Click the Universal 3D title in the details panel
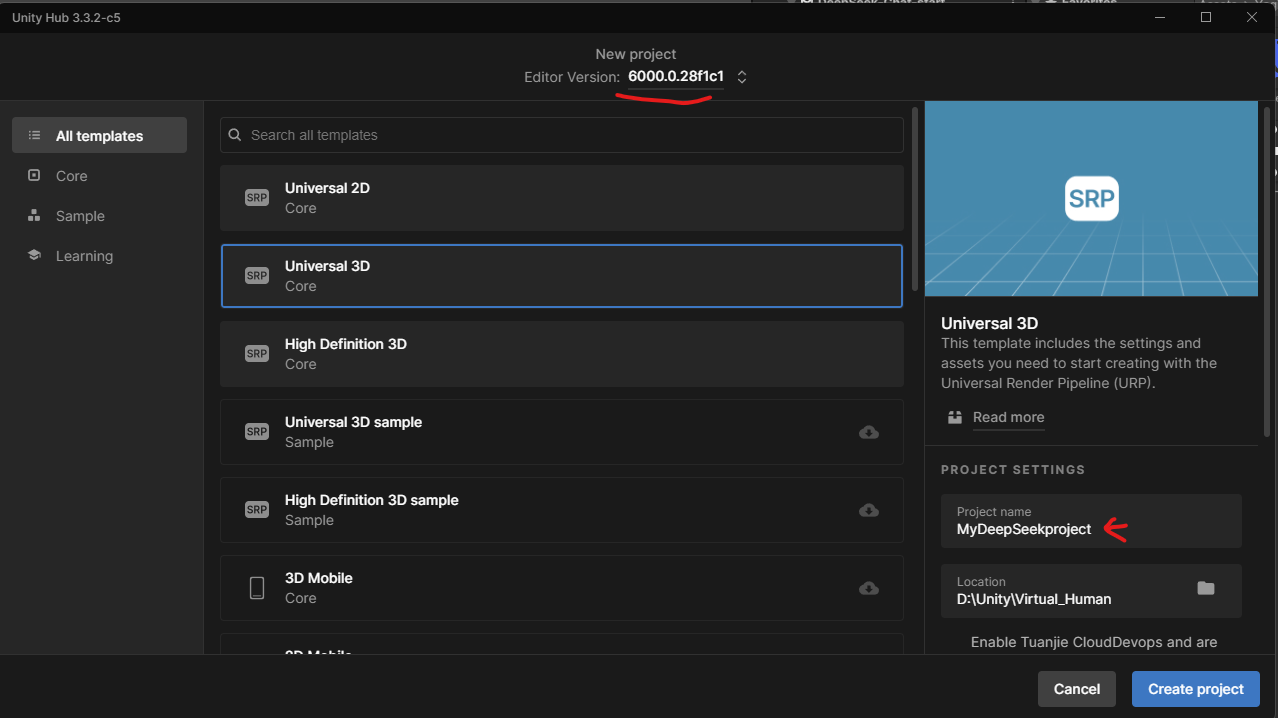 990,323
